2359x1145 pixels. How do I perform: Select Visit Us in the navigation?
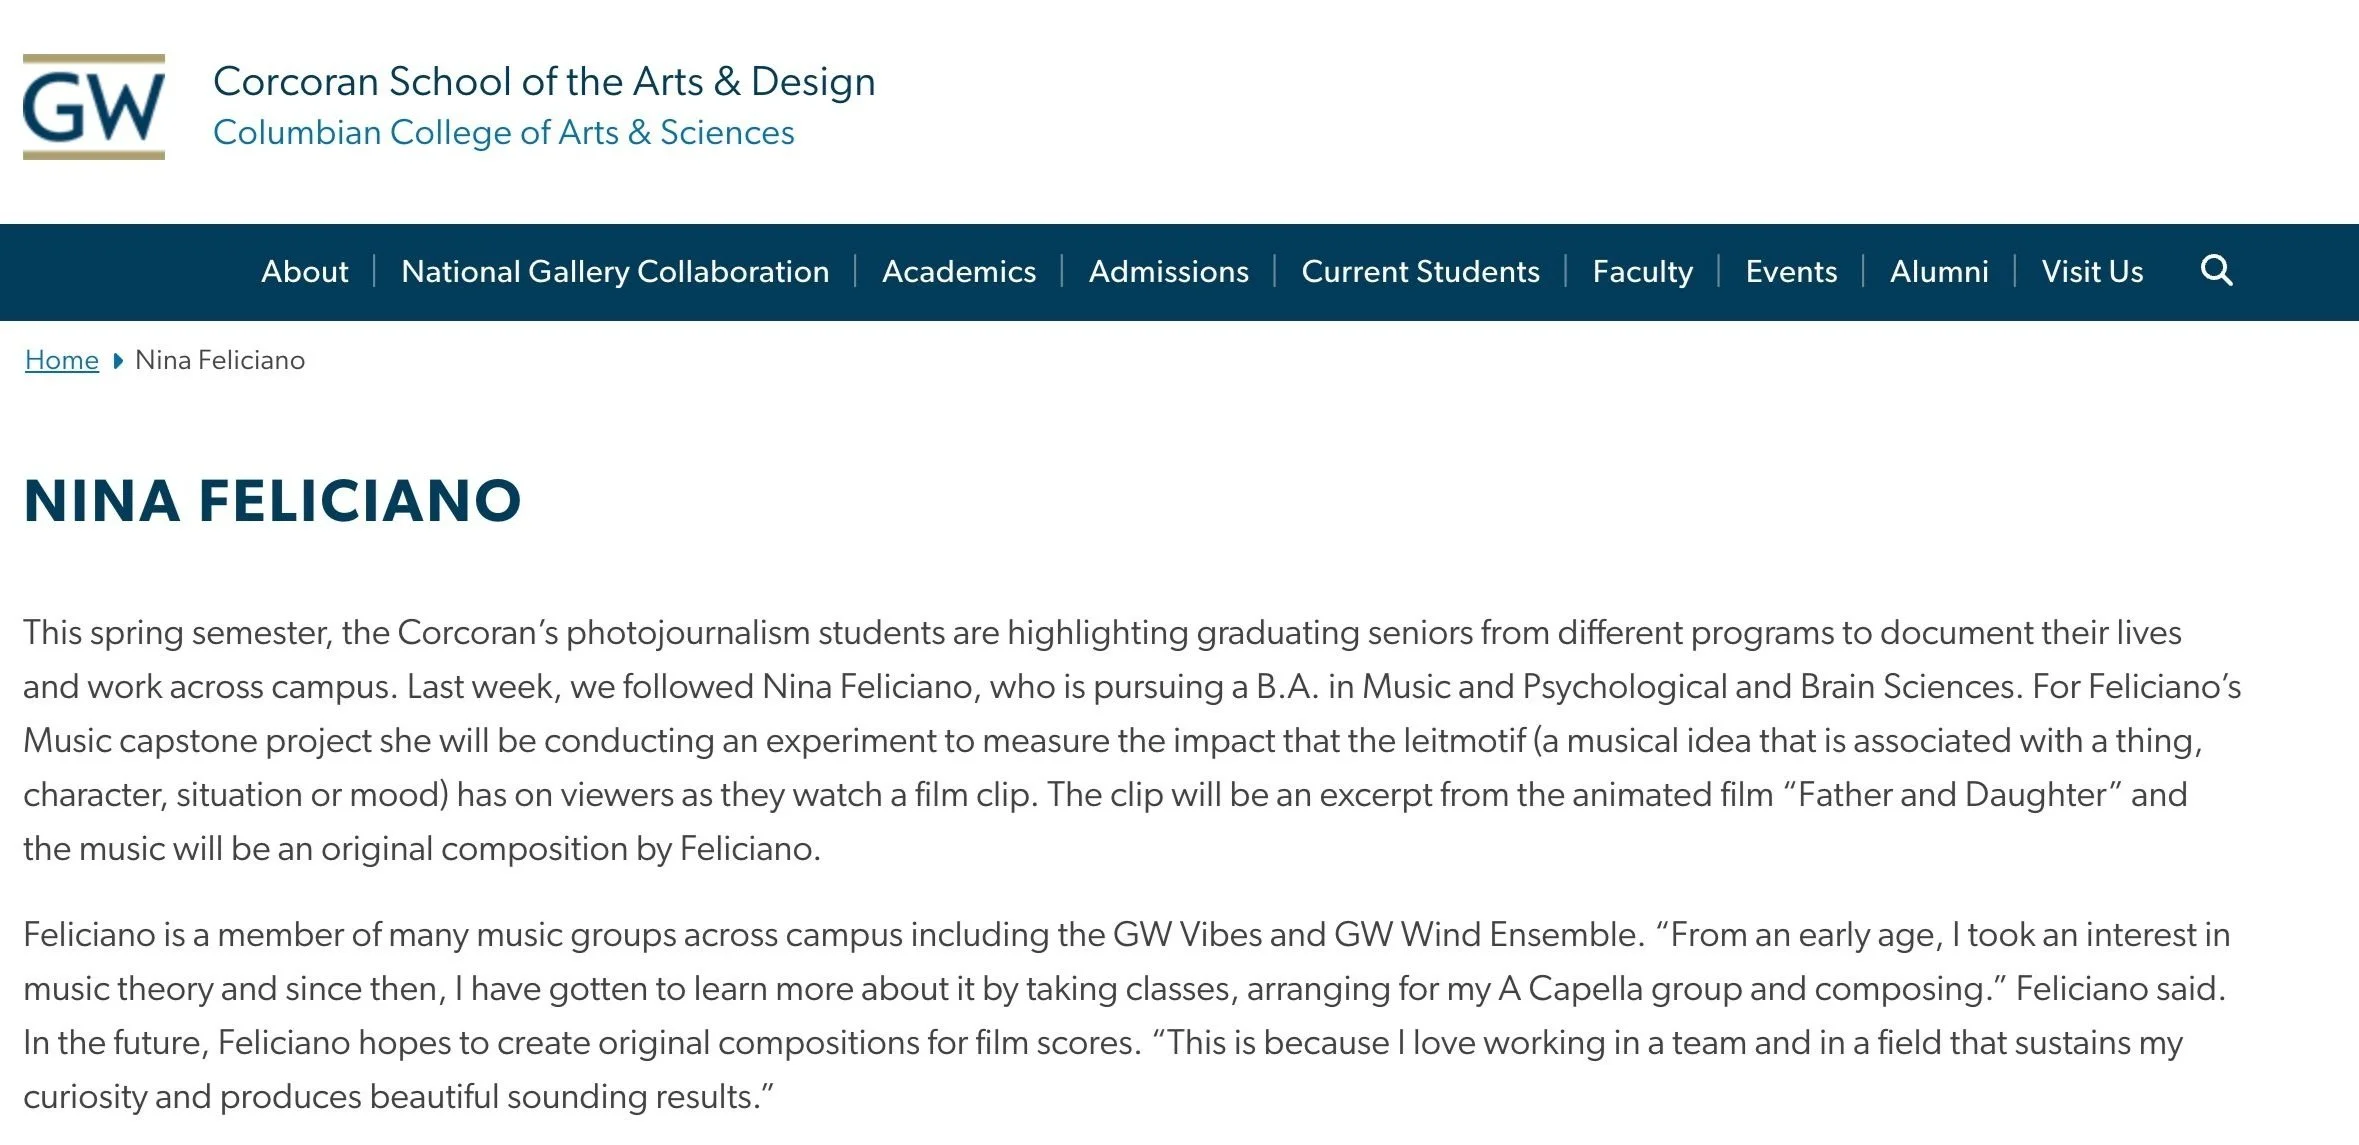pyautogui.click(x=2092, y=272)
